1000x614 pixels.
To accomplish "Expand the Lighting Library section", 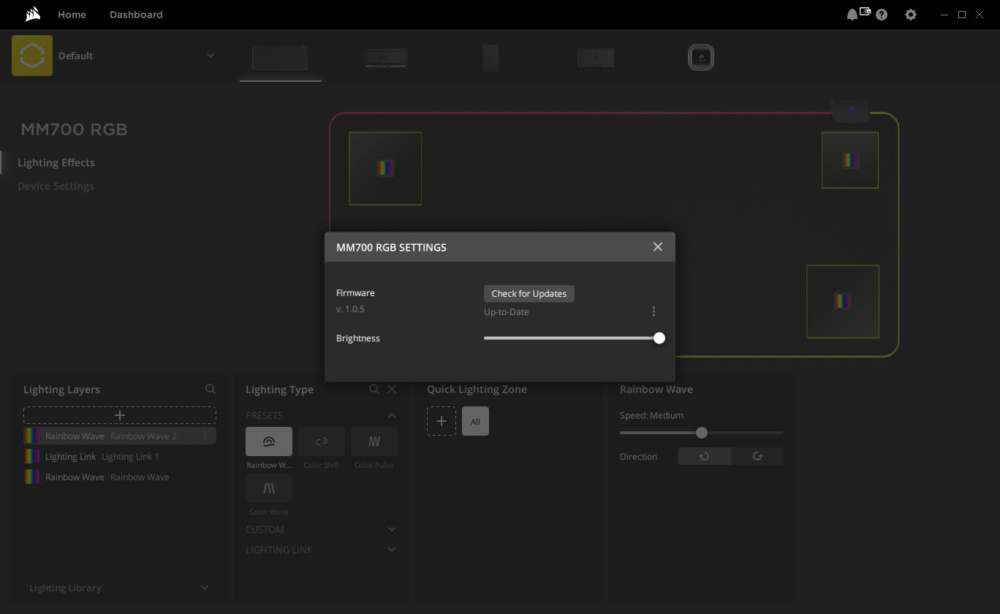I will point(119,588).
